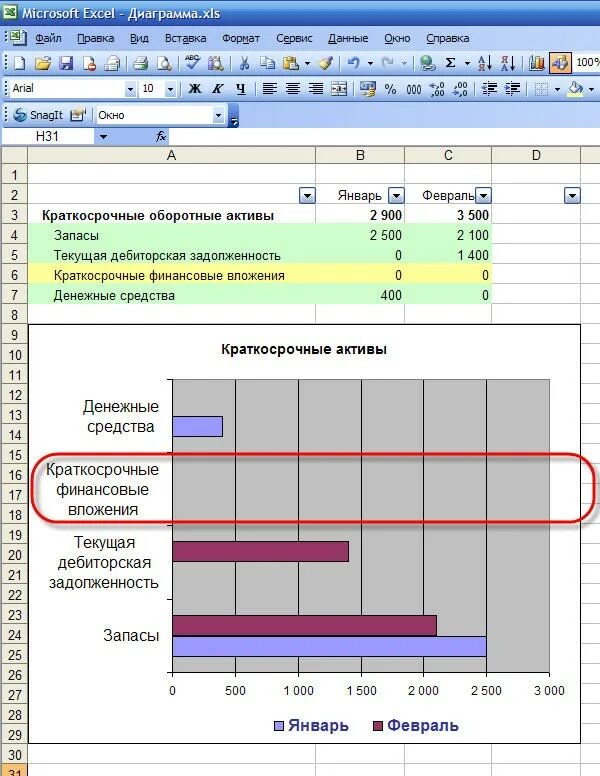
Task: Open the Январь autofilter dropdown
Action: pos(396,196)
